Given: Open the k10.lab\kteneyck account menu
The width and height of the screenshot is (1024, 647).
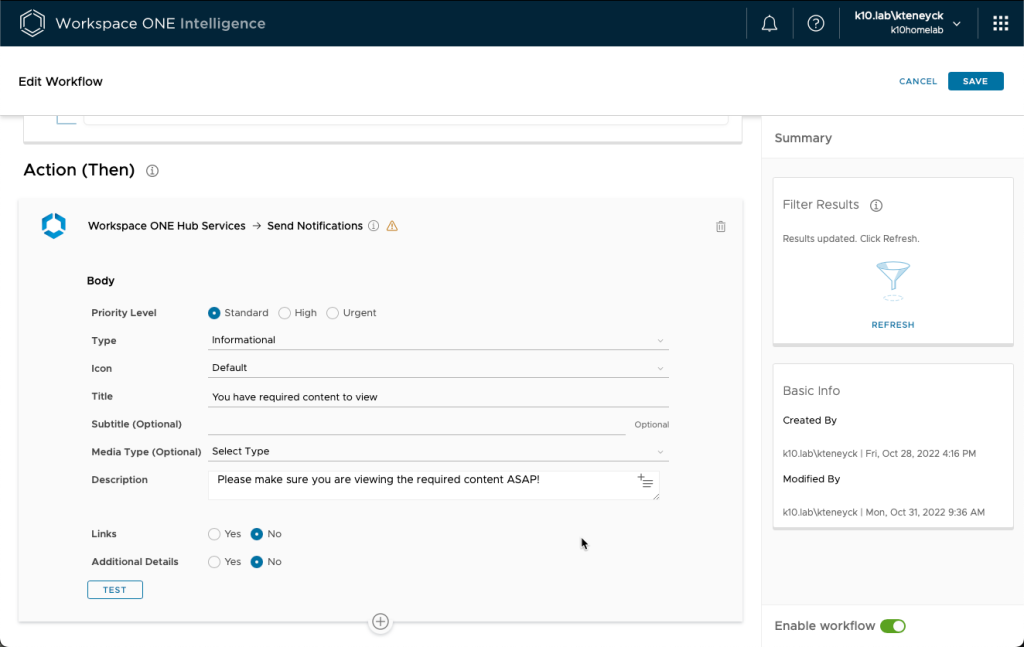Looking at the screenshot, I should pyautogui.click(x=908, y=23).
